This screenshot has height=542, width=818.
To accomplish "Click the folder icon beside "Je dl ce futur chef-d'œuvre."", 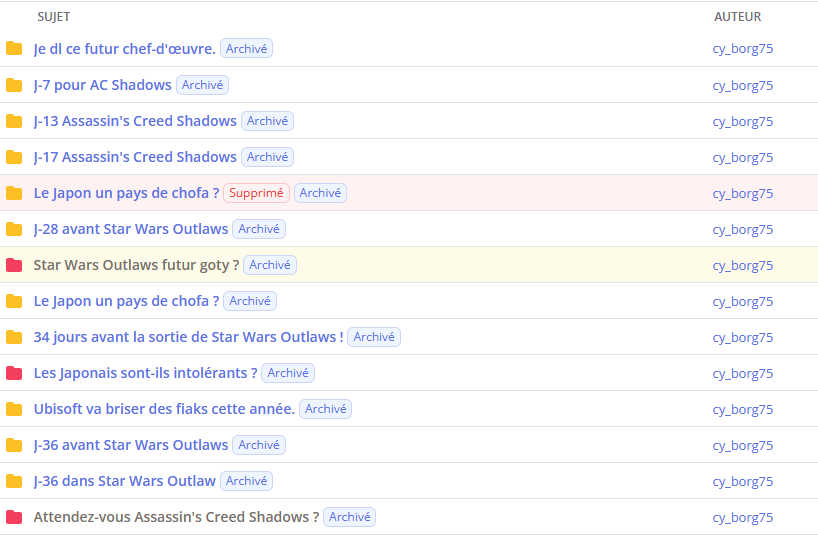I will 14,49.
